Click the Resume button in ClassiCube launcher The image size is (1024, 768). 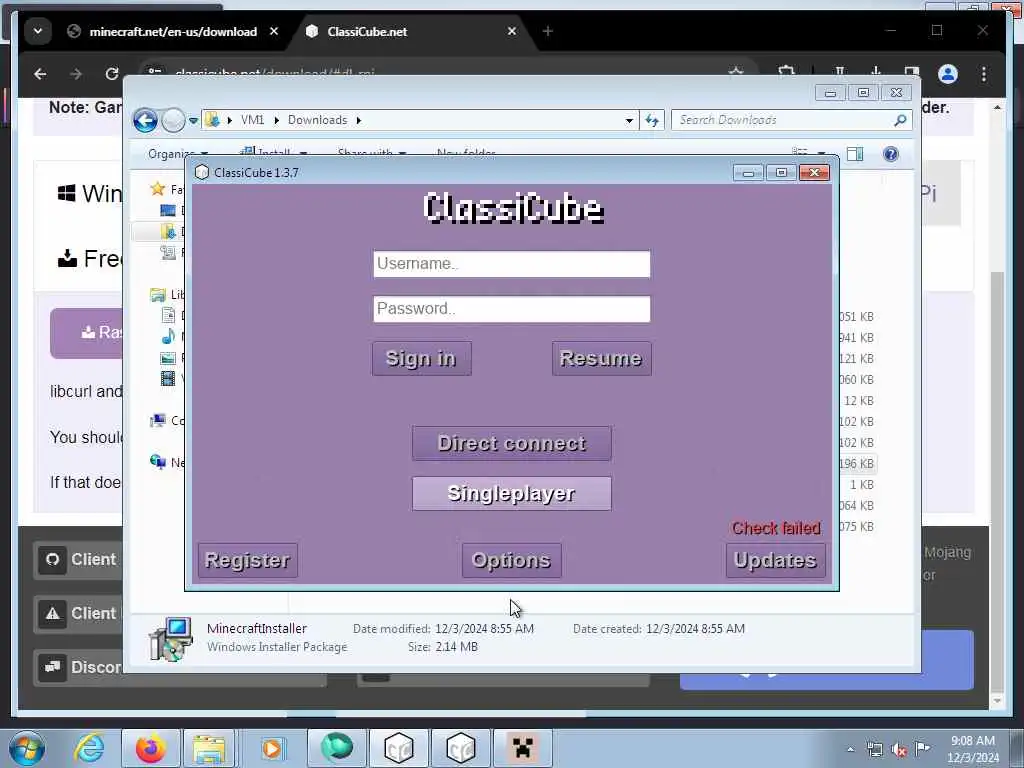[x=601, y=359]
